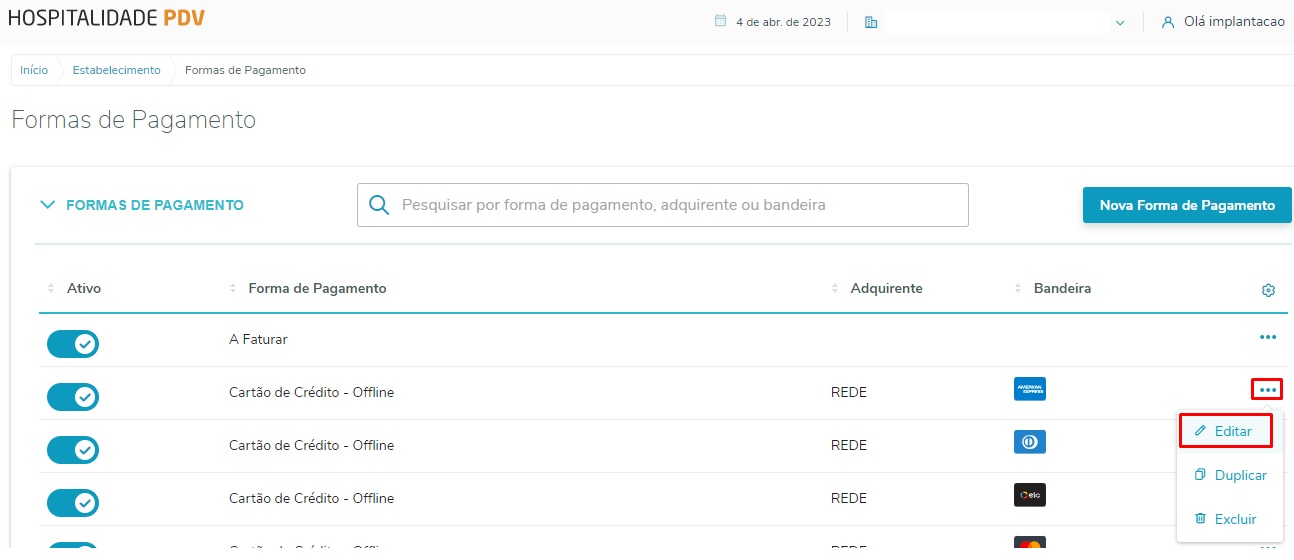
Task: Click the date 4 de abr. de 2023
Action: pos(783,22)
